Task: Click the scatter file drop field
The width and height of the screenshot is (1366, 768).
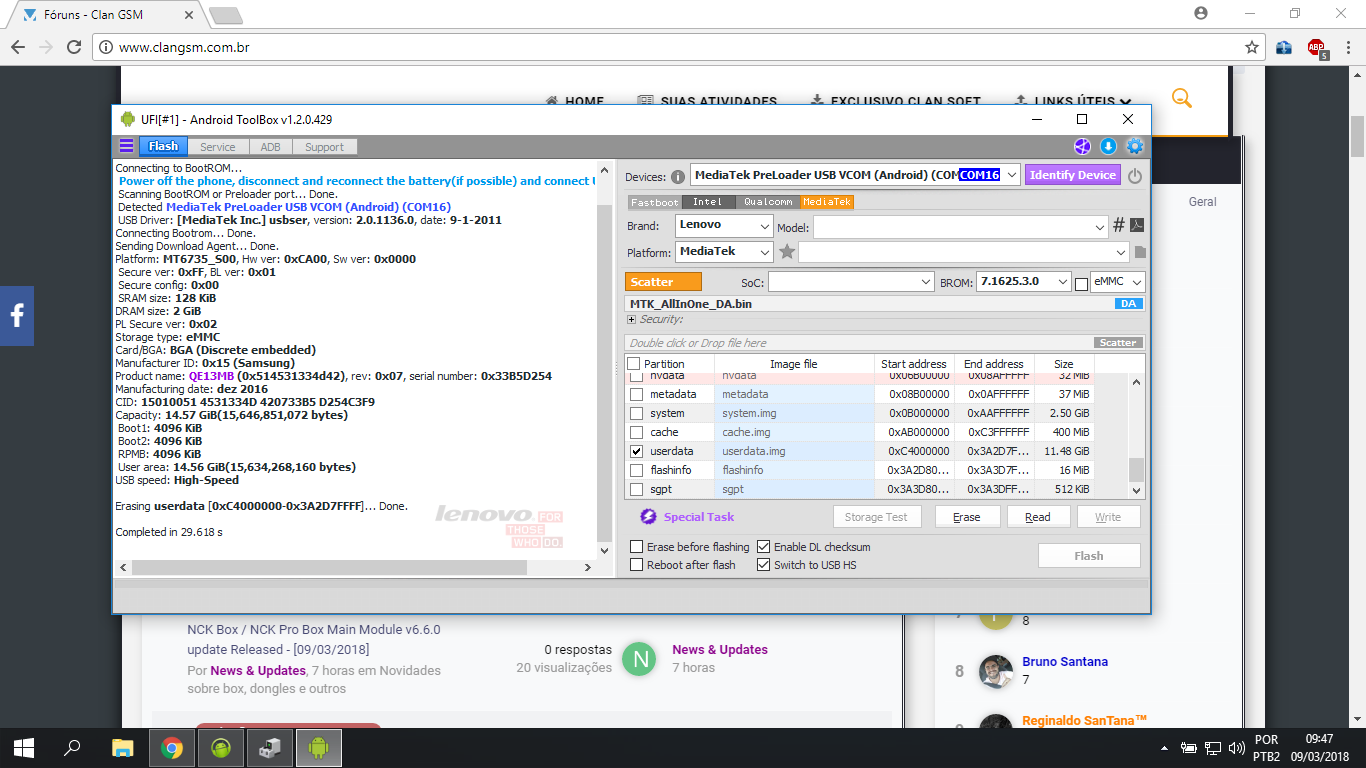Action: pyautogui.click(x=885, y=343)
